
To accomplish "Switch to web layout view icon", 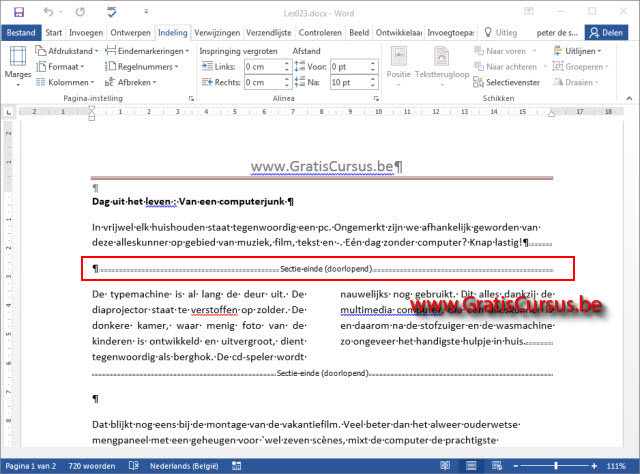I will (497, 465).
